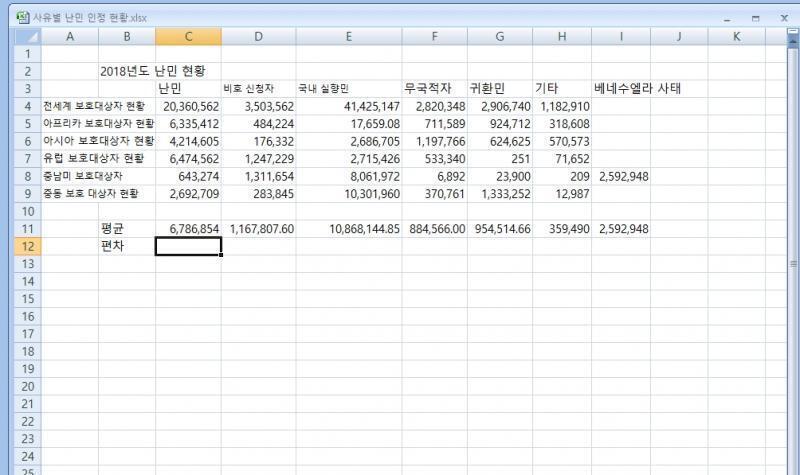
Task: Click the cell with value 20,360,562
Action: coord(188,106)
